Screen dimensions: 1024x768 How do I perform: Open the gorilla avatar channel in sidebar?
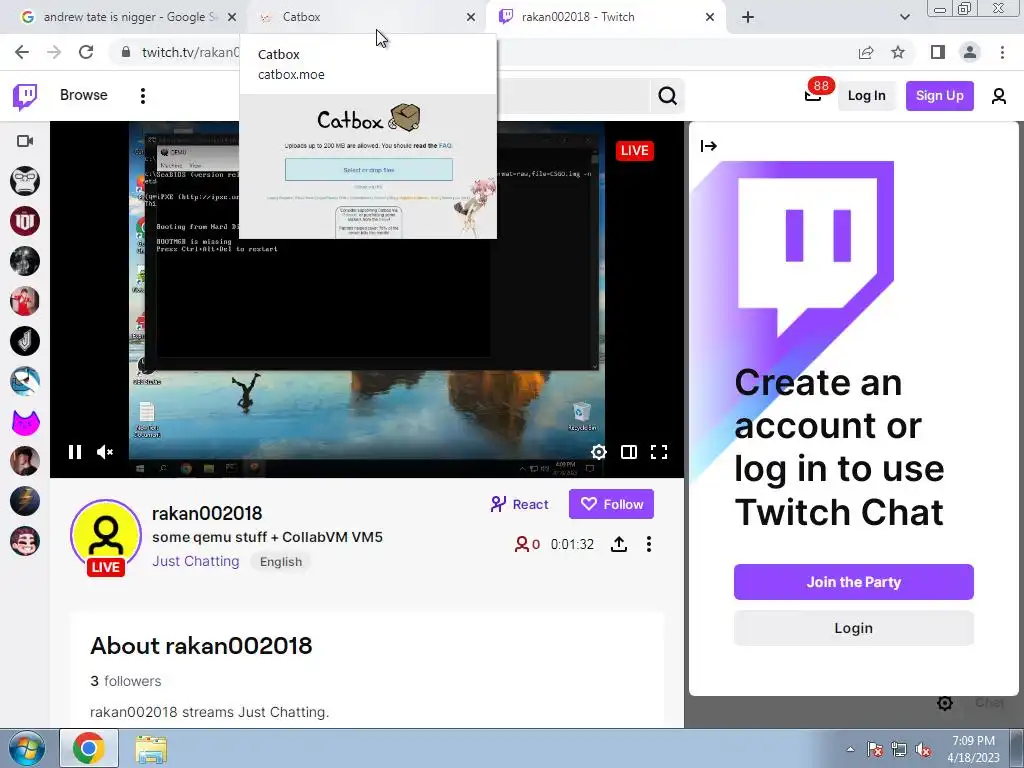(x=25, y=181)
